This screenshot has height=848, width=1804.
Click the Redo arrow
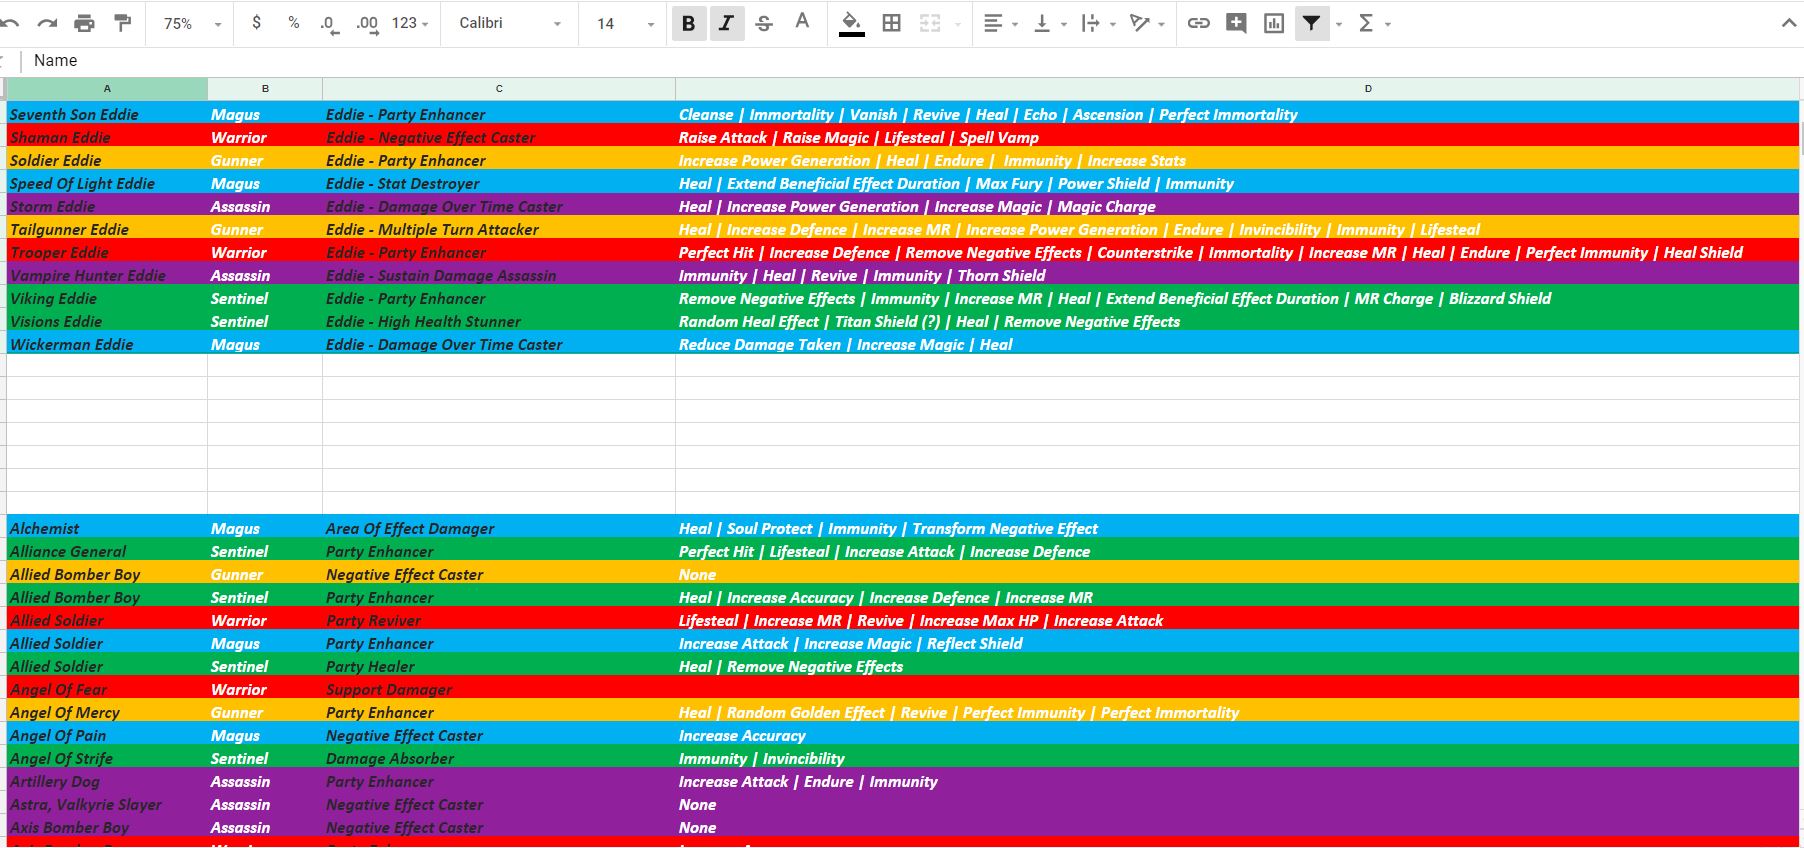coord(47,23)
